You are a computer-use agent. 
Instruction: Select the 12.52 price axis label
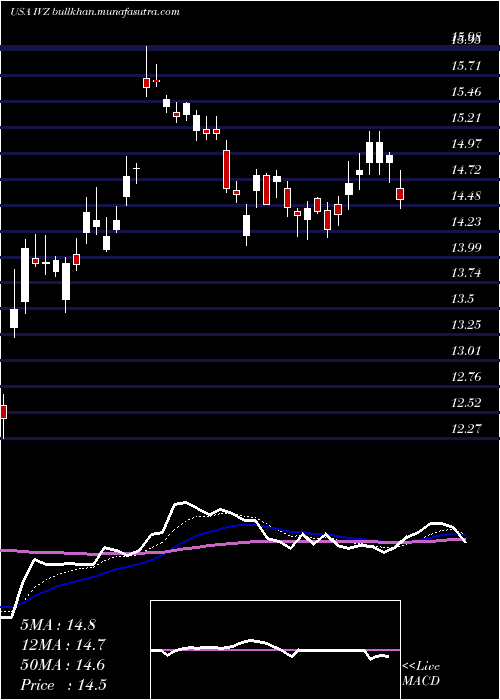(x=466, y=403)
